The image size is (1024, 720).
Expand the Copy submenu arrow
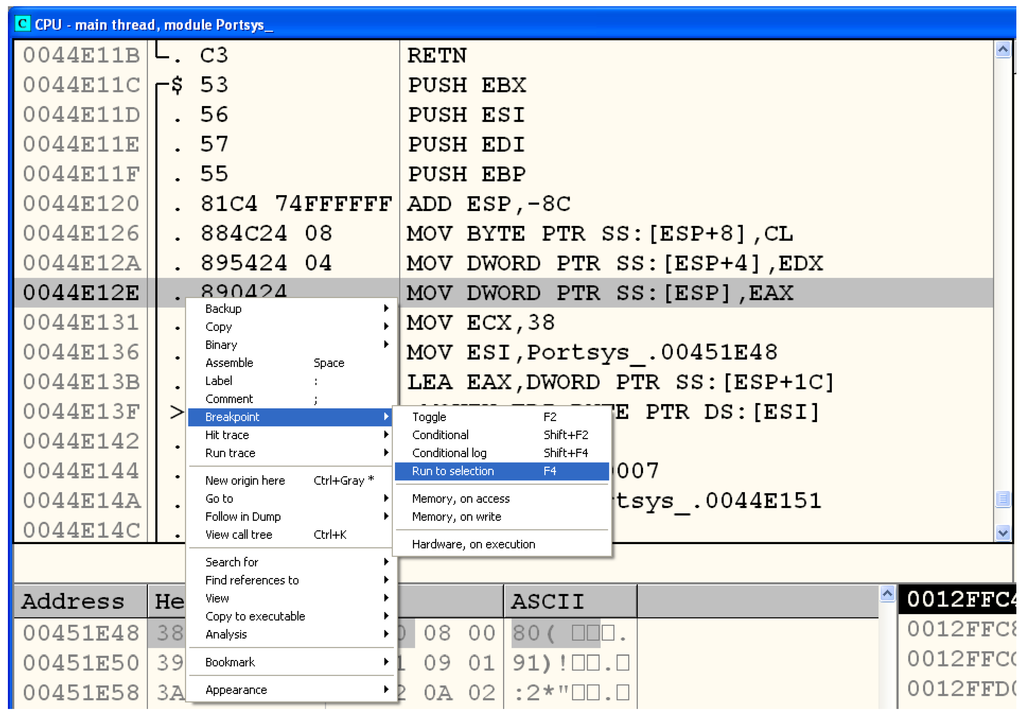tap(386, 327)
